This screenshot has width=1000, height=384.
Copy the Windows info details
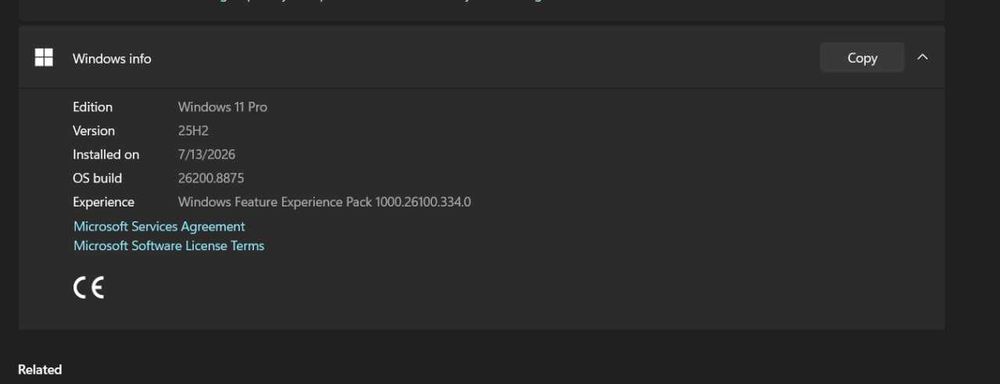pos(862,57)
